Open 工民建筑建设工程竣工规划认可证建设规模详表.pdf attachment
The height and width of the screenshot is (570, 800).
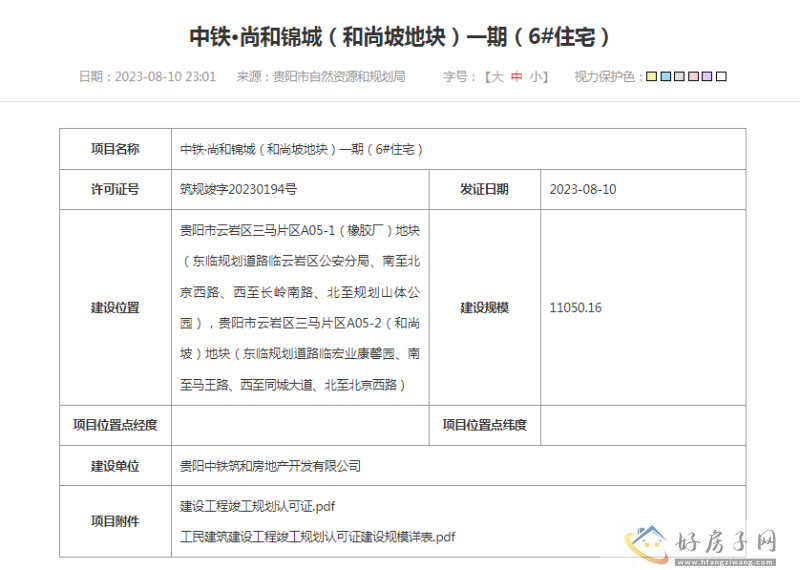(x=317, y=537)
